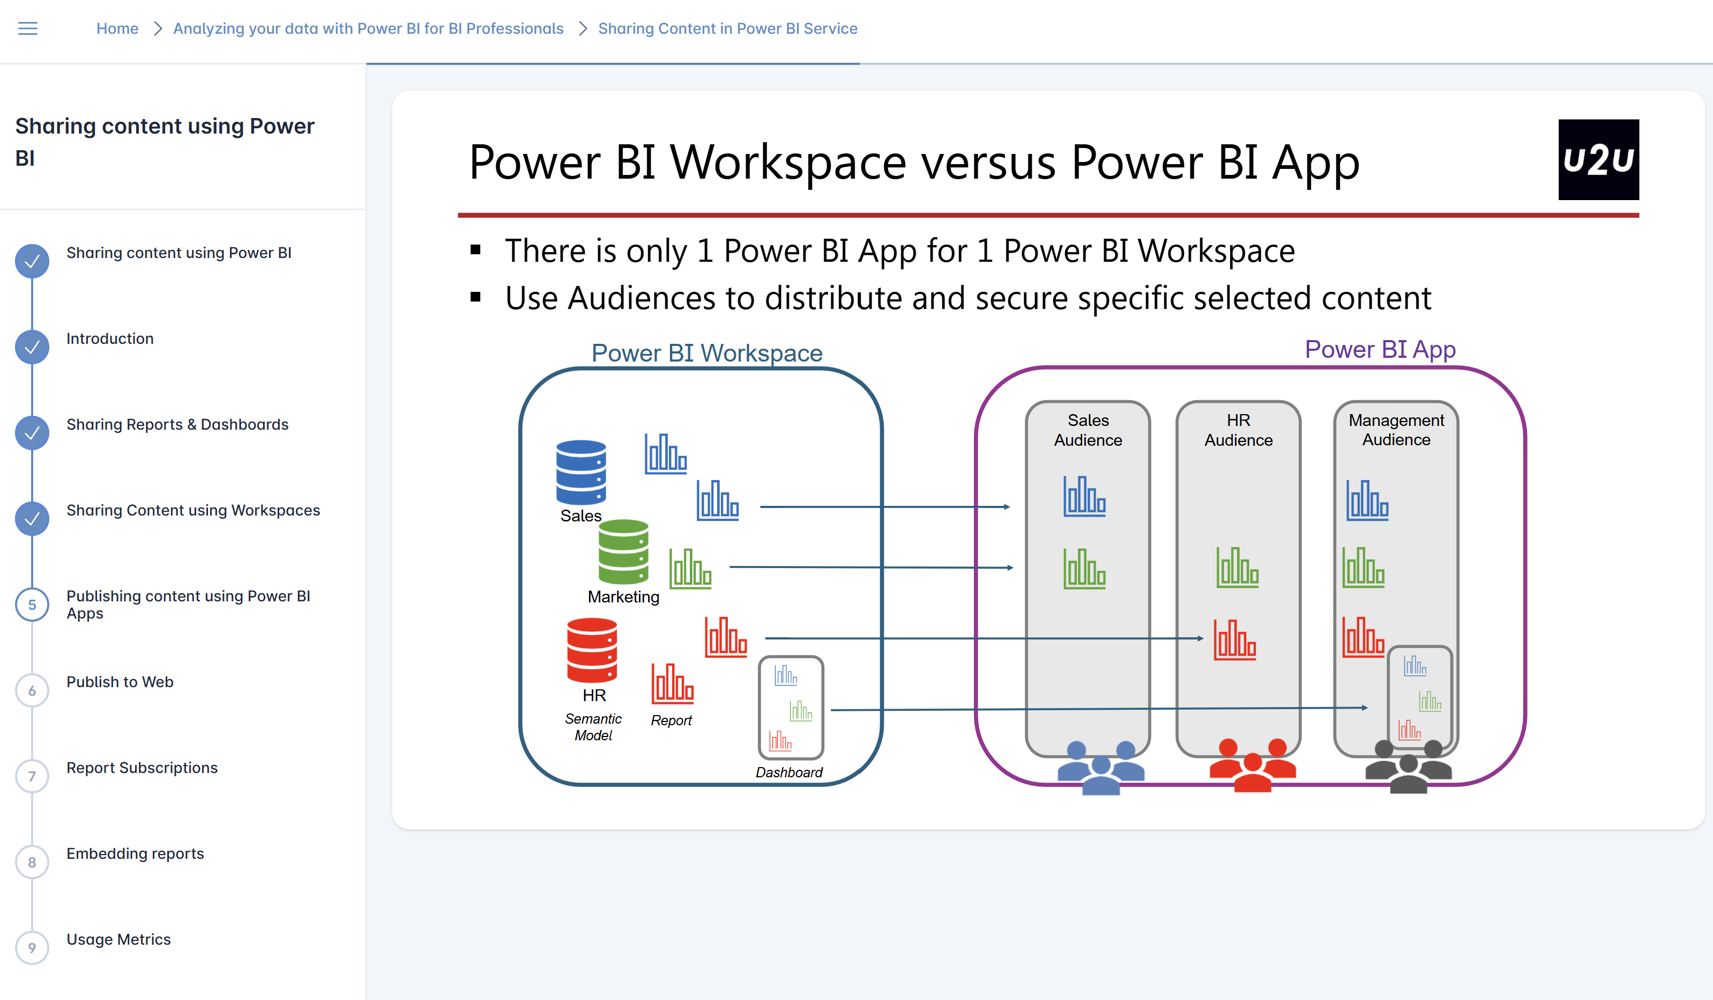Open 'Sharing Content using Workspaces' lesson
The height and width of the screenshot is (1000, 1713).
click(x=193, y=511)
